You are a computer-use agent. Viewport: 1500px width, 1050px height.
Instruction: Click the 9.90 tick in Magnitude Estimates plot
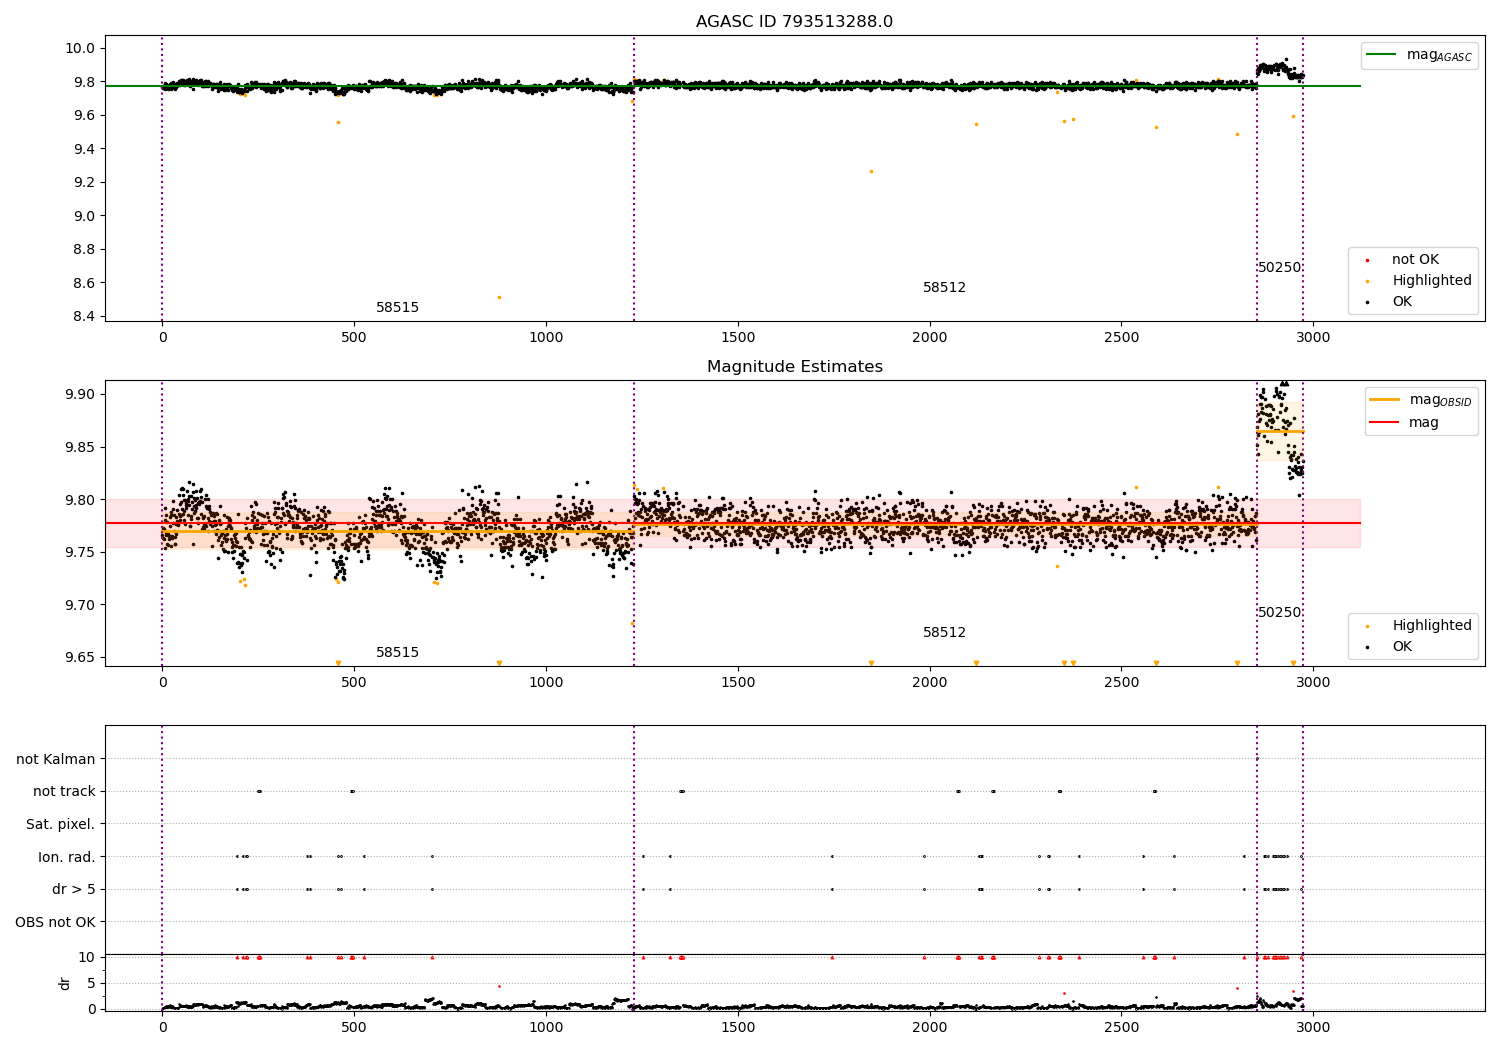coord(80,394)
